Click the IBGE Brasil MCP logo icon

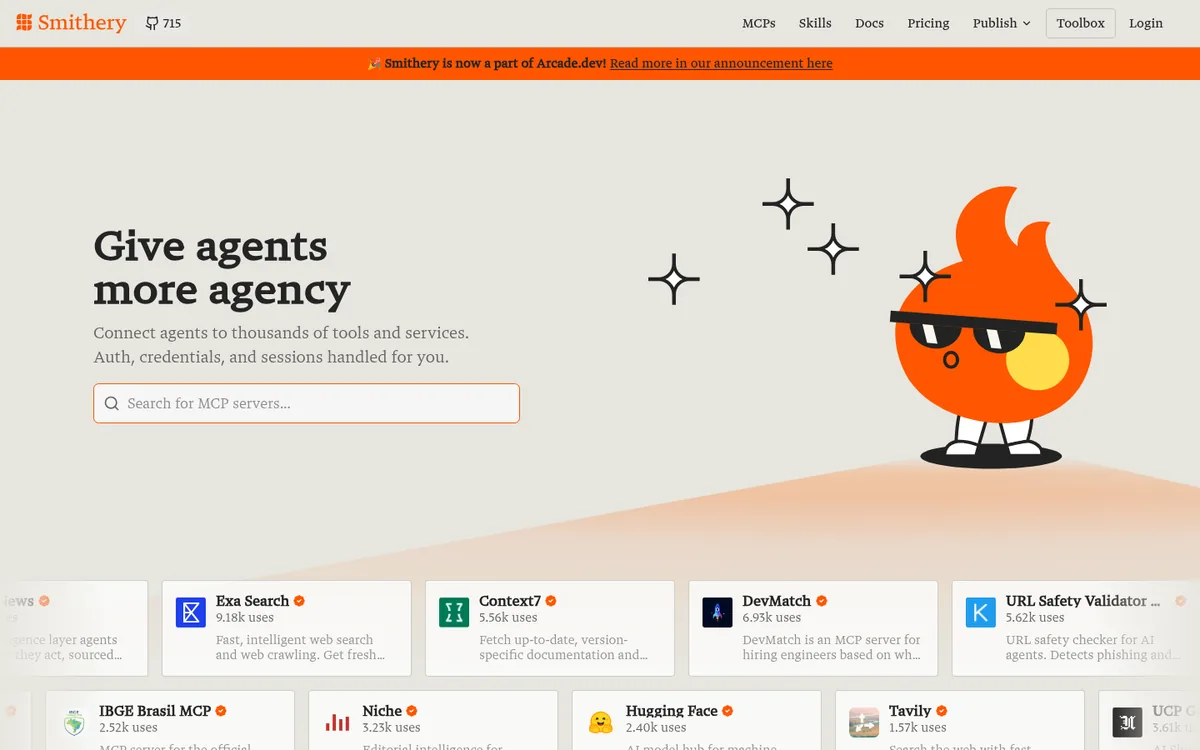pos(74,722)
